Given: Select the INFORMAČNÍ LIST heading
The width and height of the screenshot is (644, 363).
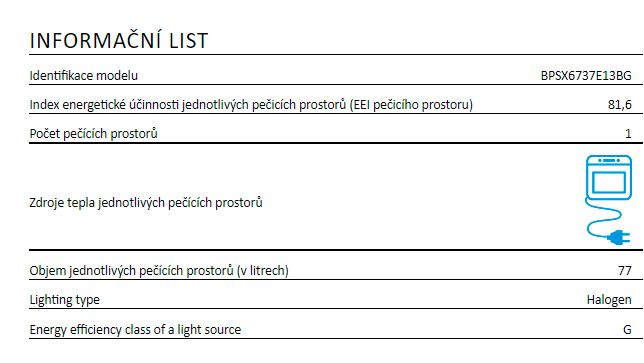Looking at the screenshot, I should (119, 41).
